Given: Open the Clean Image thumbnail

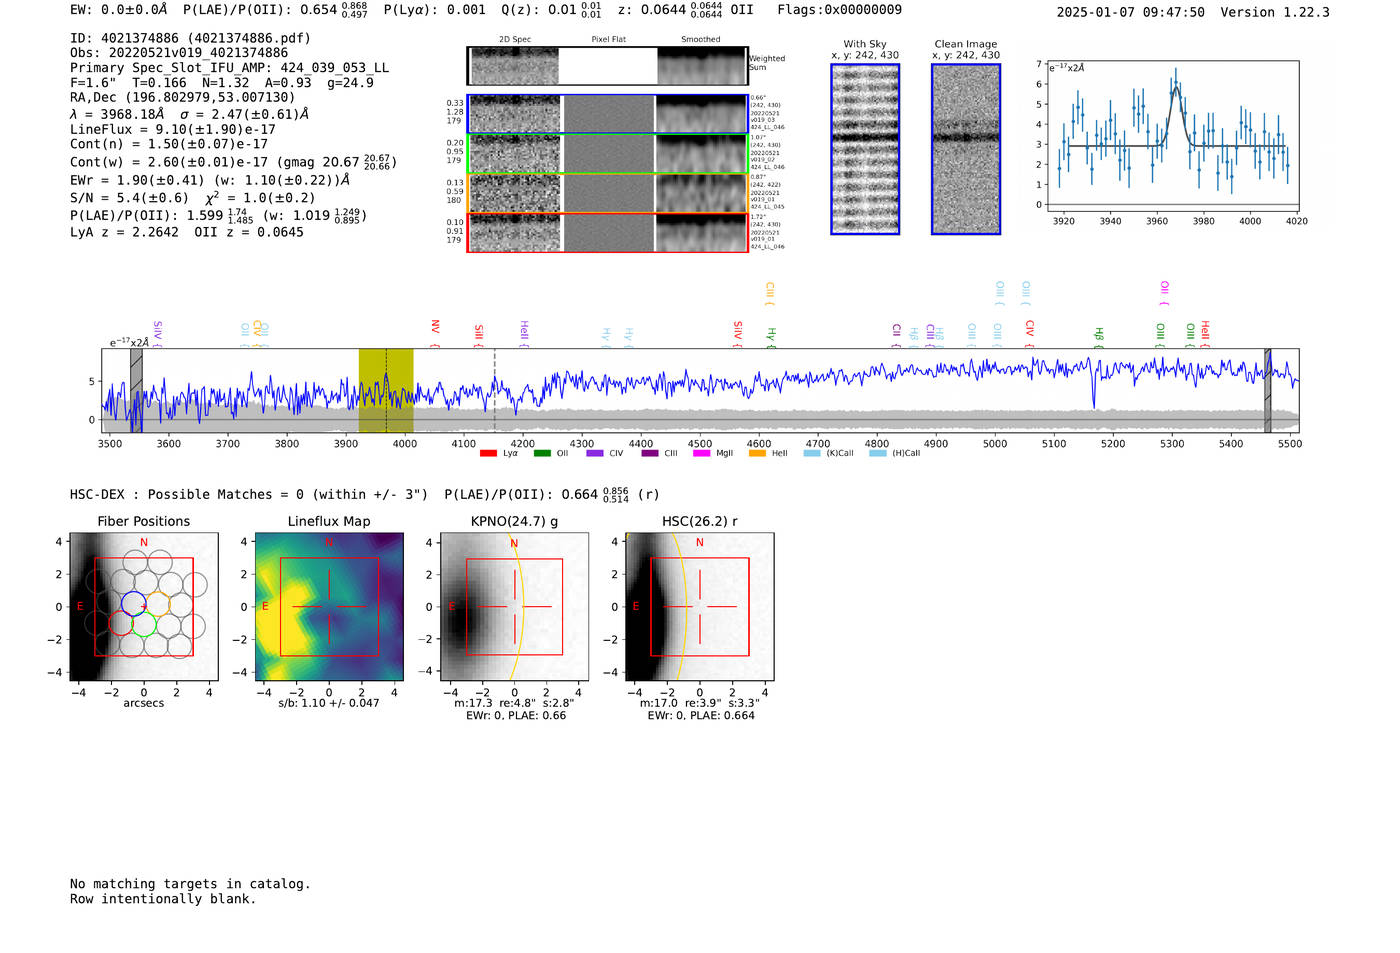Looking at the screenshot, I should pyautogui.click(x=965, y=149).
